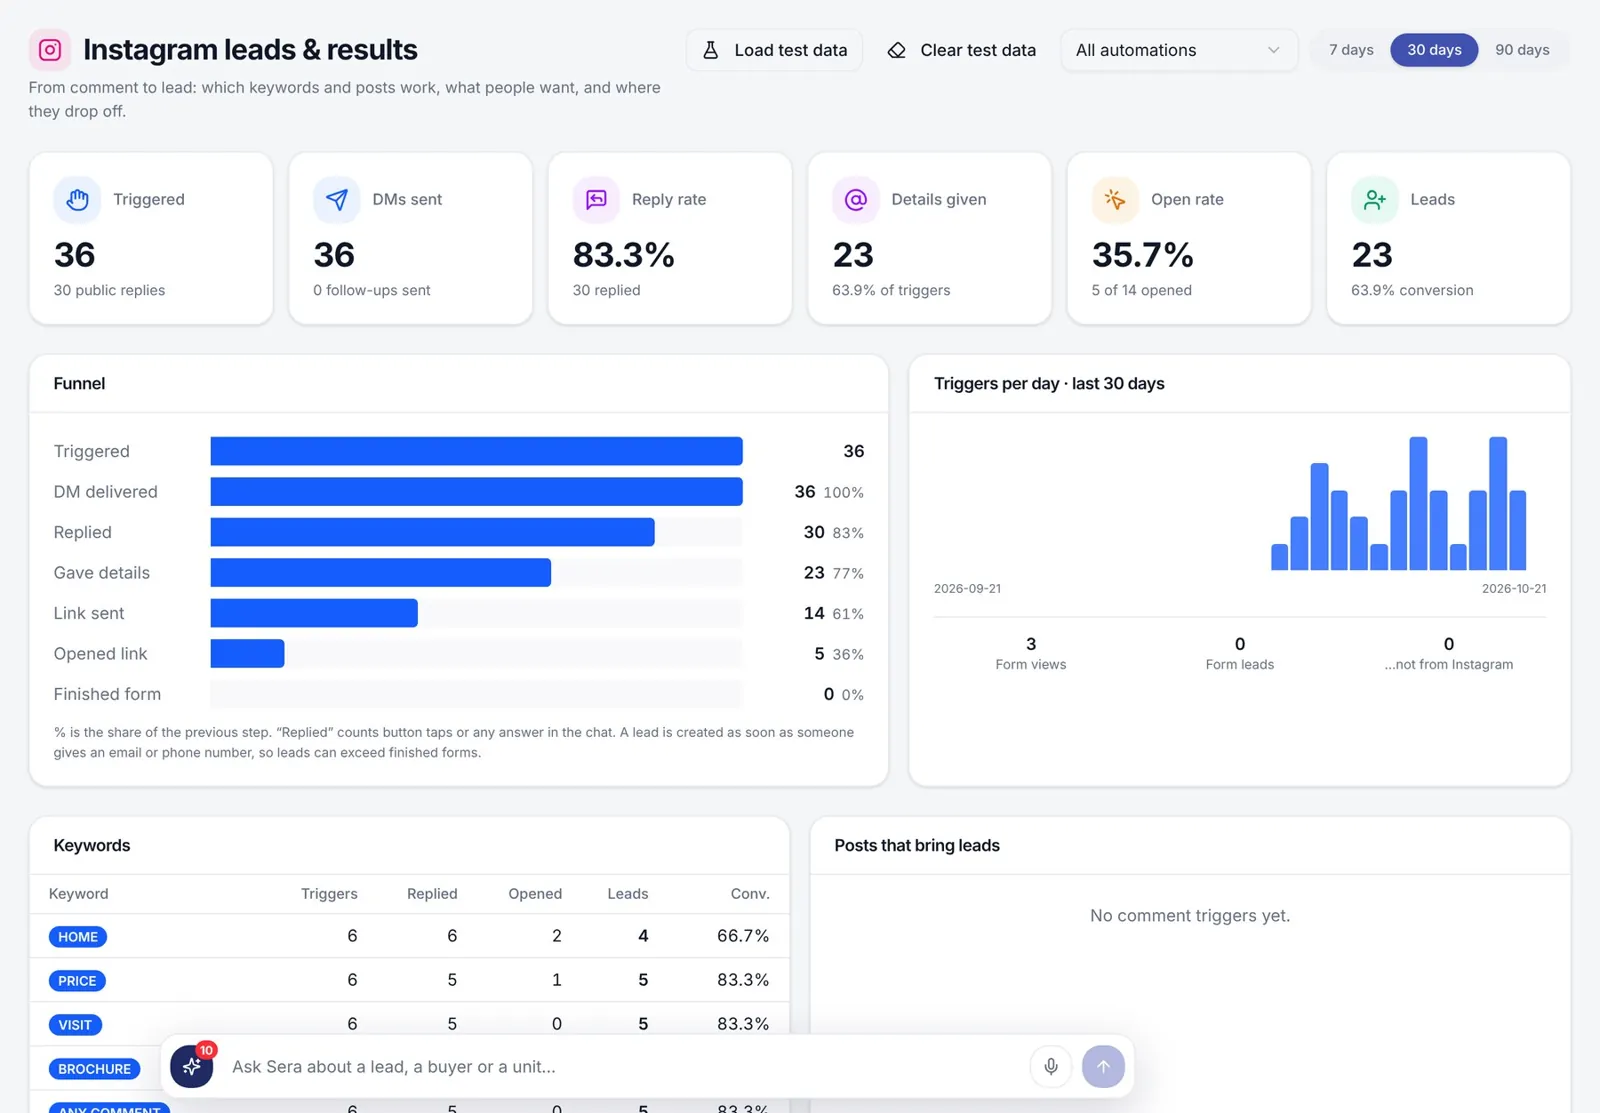Click the Leads column header in Keywords
1600x1113 pixels.
pos(628,894)
